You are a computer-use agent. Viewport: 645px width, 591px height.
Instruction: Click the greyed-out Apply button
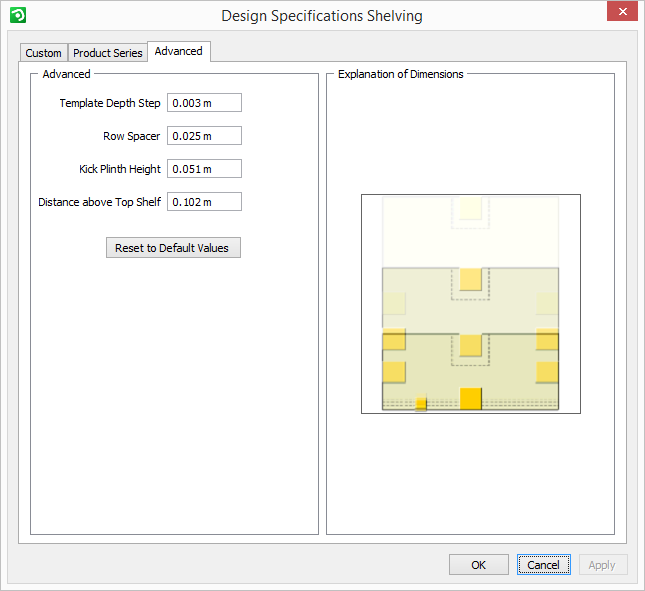tap(602, 565)
